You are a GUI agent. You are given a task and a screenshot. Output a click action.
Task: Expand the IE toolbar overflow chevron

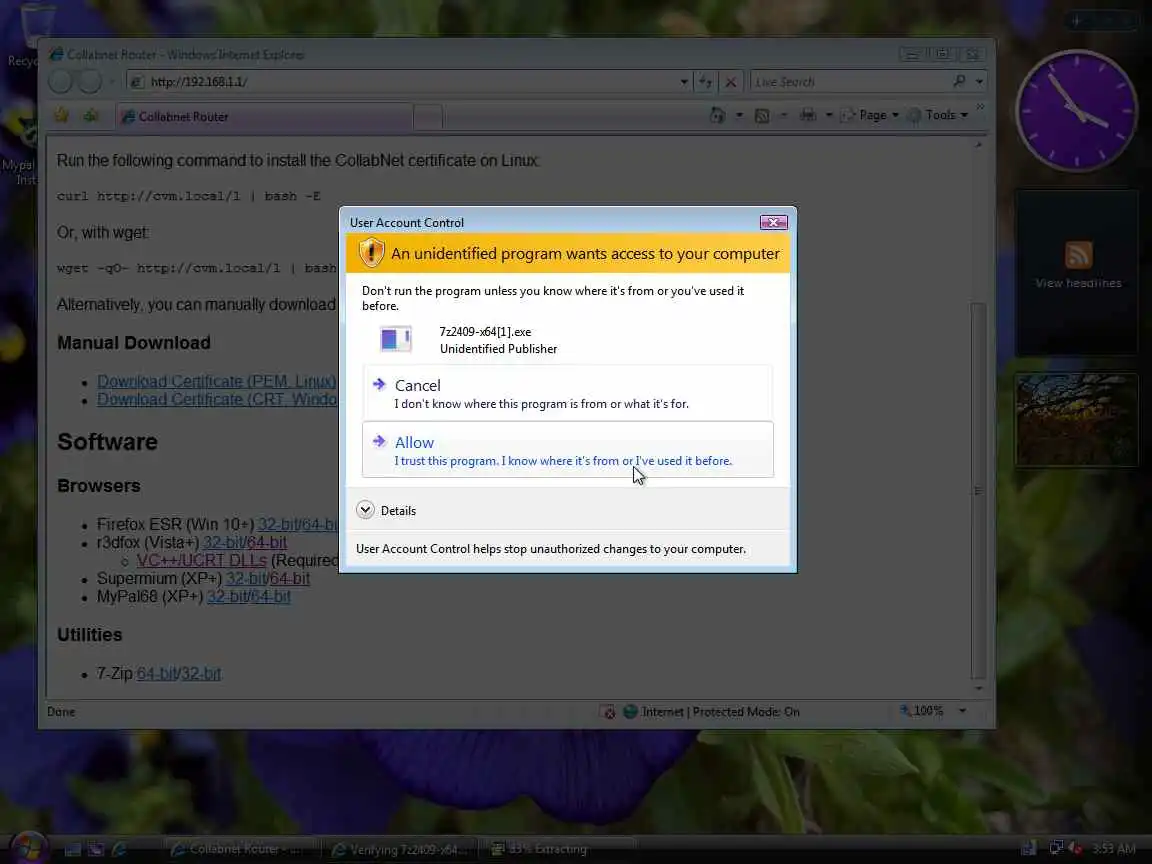click(x=980, y=108)
